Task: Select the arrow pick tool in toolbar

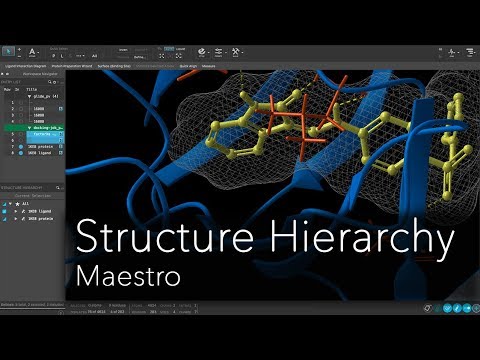Action: [x=8, y=51]
